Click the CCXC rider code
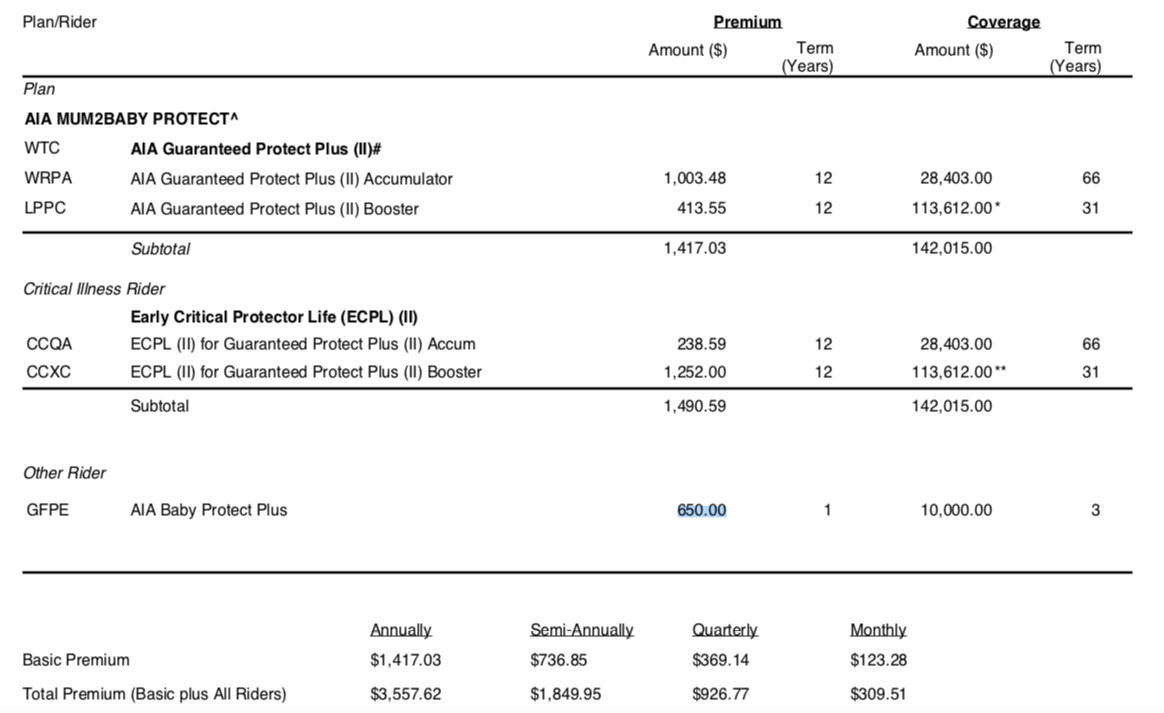The width and height of the screenshot is (1164, 713). click(x=49, y=372)
